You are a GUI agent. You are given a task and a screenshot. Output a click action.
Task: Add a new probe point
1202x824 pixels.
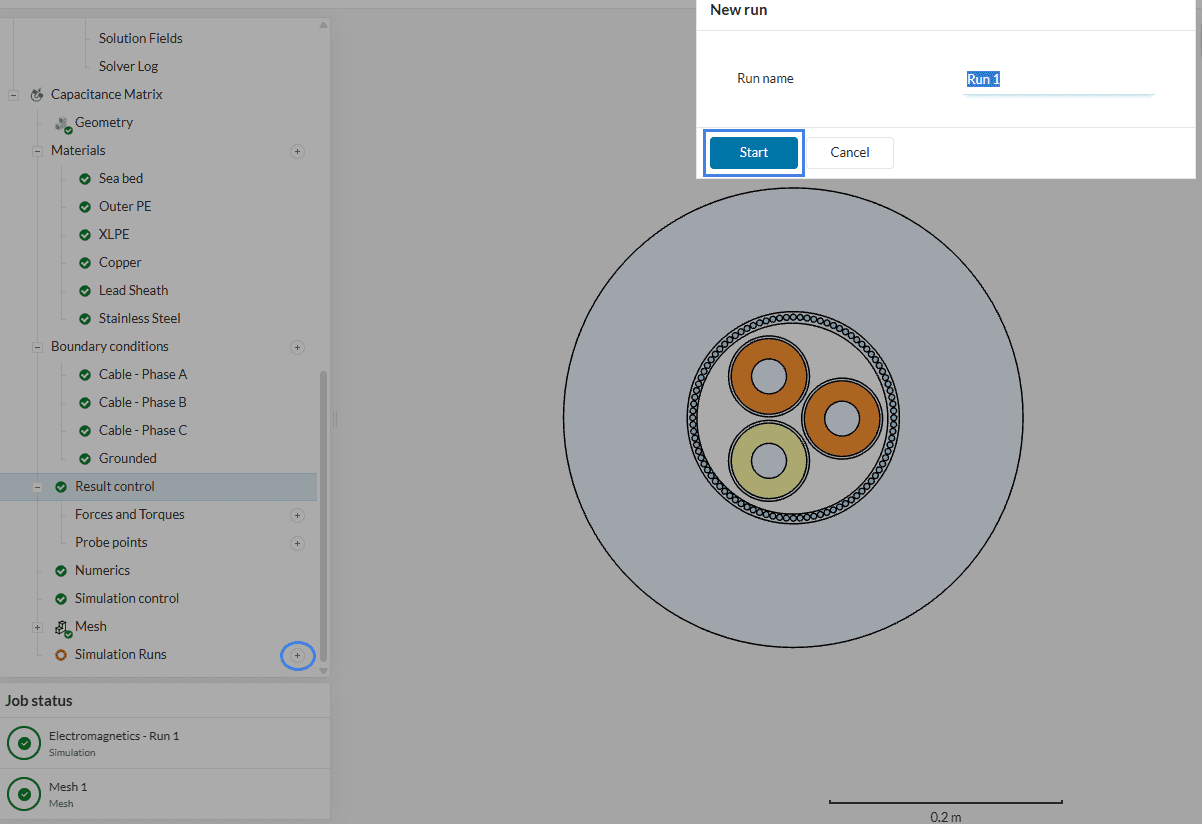[x=297, y=543]
